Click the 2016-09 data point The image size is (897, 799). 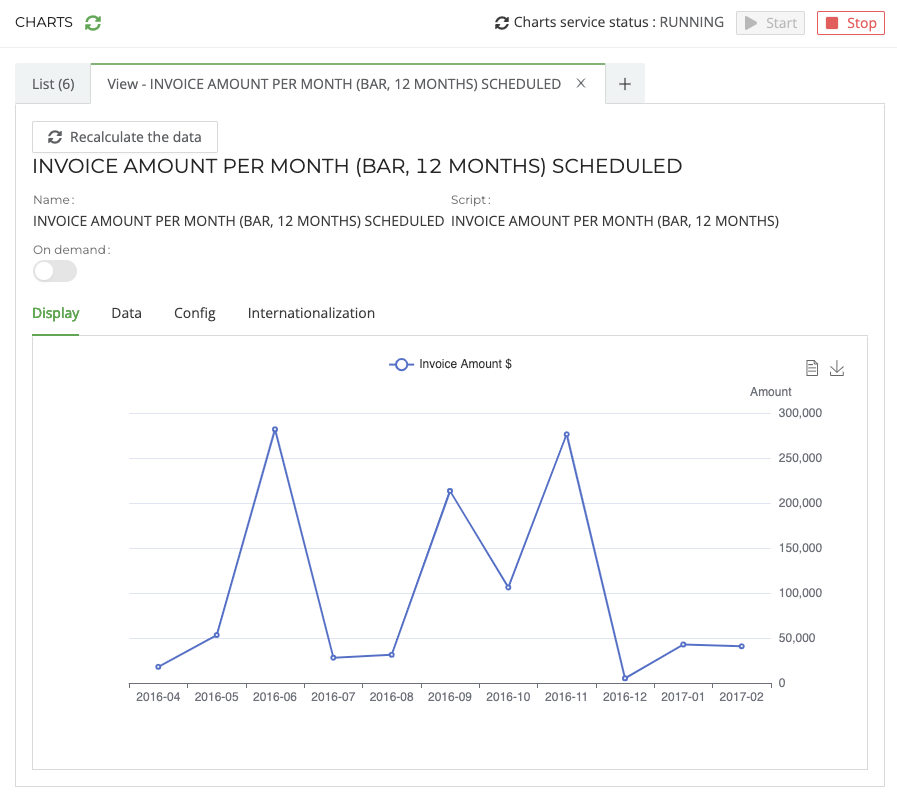pos(450,491)
